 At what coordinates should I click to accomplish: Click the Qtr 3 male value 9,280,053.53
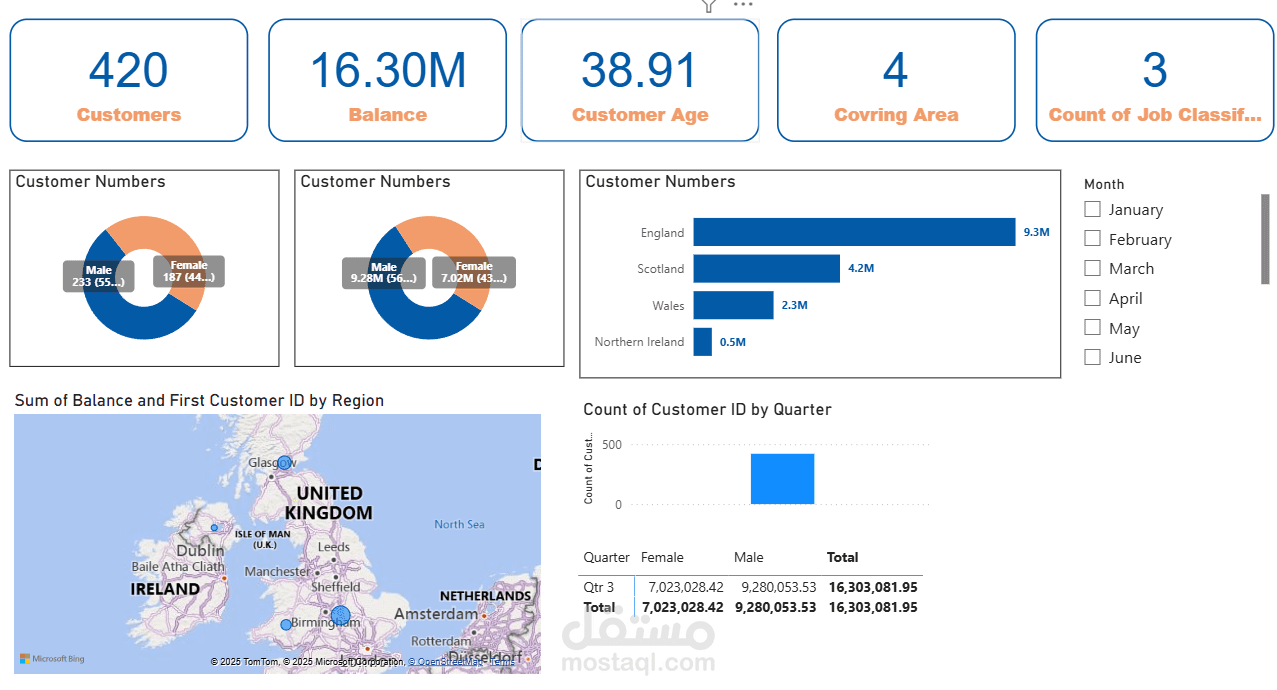click(778, 588)
